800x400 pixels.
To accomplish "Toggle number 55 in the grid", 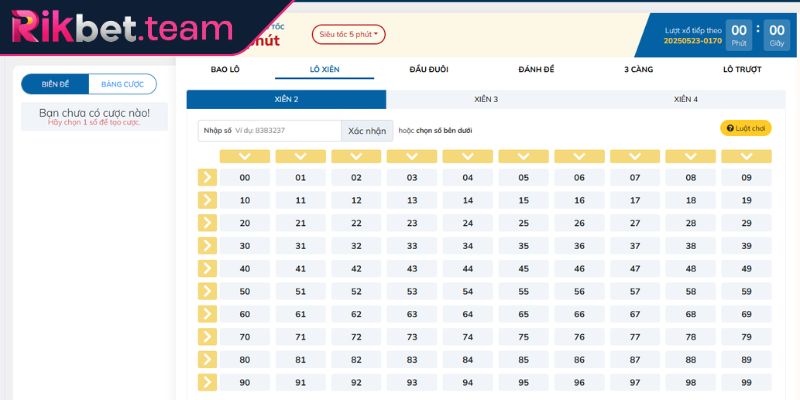I will [x=523, y=291].
